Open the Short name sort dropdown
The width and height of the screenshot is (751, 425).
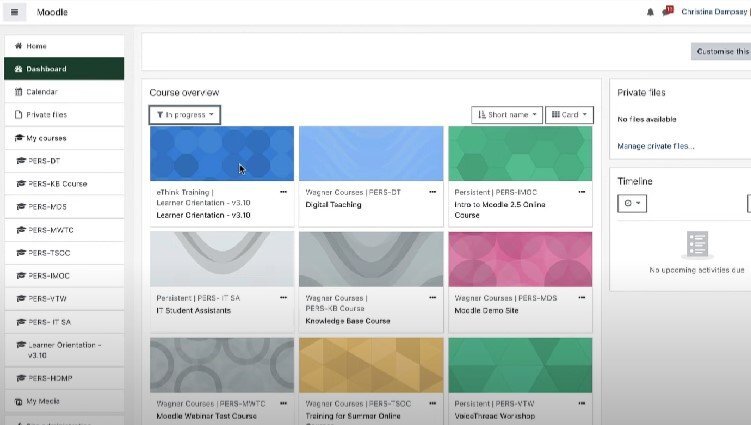tap(507, 115)
